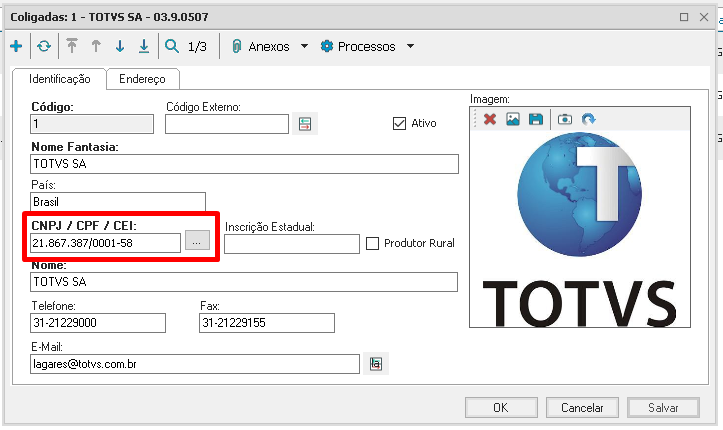Image resolution: width=723 pixels, height=430 pixels.
Task: Click País field with Brasil
Action: pos(118,202)
